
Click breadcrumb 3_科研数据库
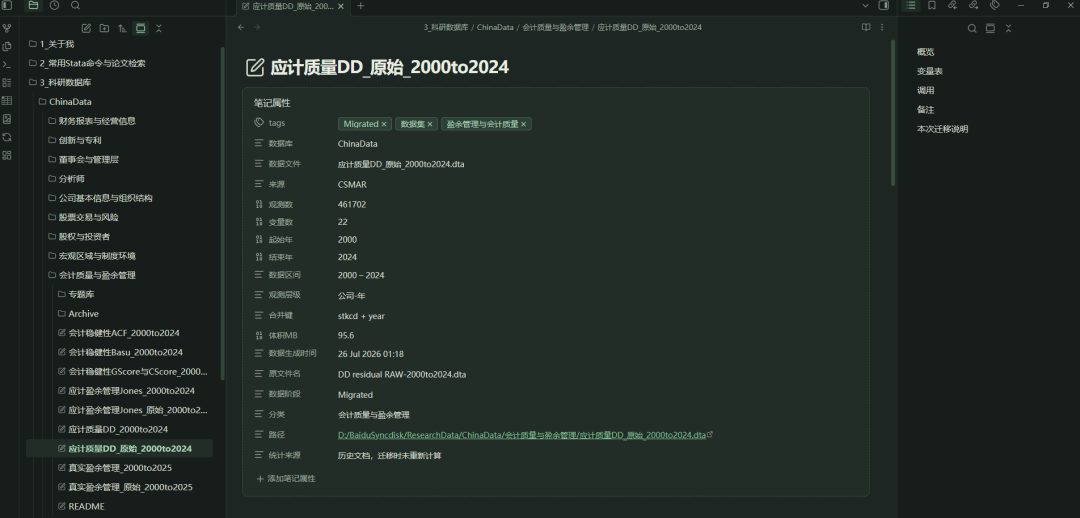click(446, 28)
